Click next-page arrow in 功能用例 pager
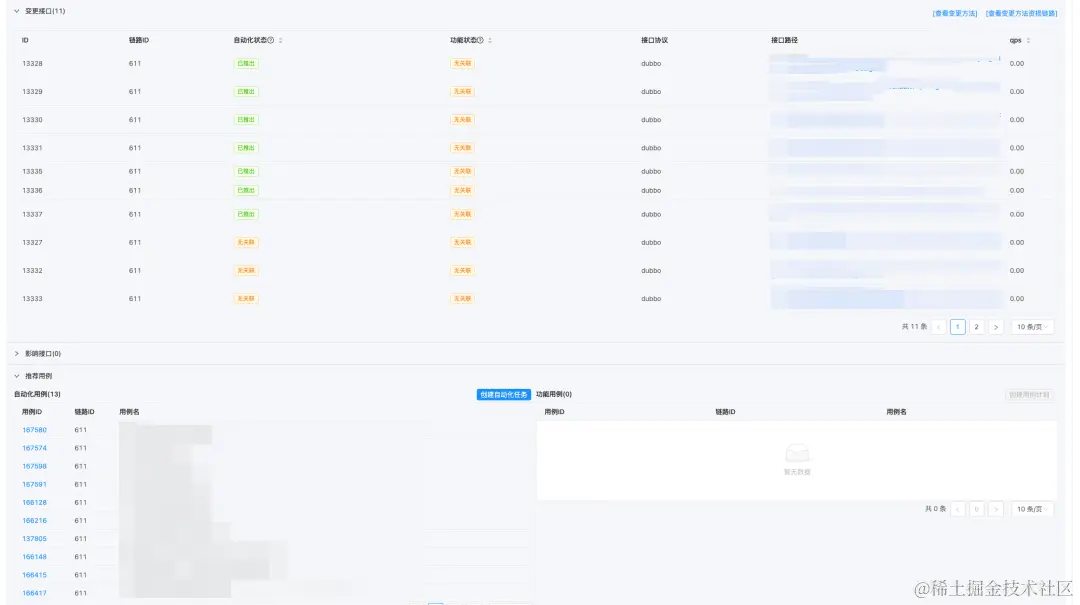Image resolution: width=1080 pixels, height=605 pixels. (995, 509)
